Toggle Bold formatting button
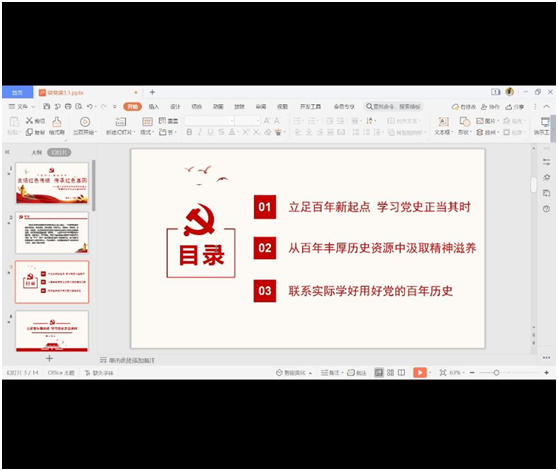Viewport: 558px width, 471px height. 189,132
